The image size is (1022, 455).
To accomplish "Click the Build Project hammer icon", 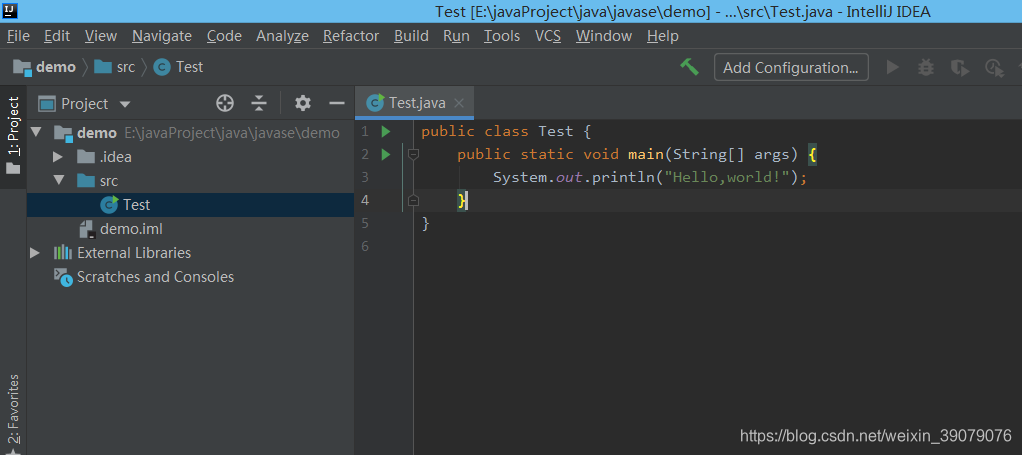I will [689, 66].
